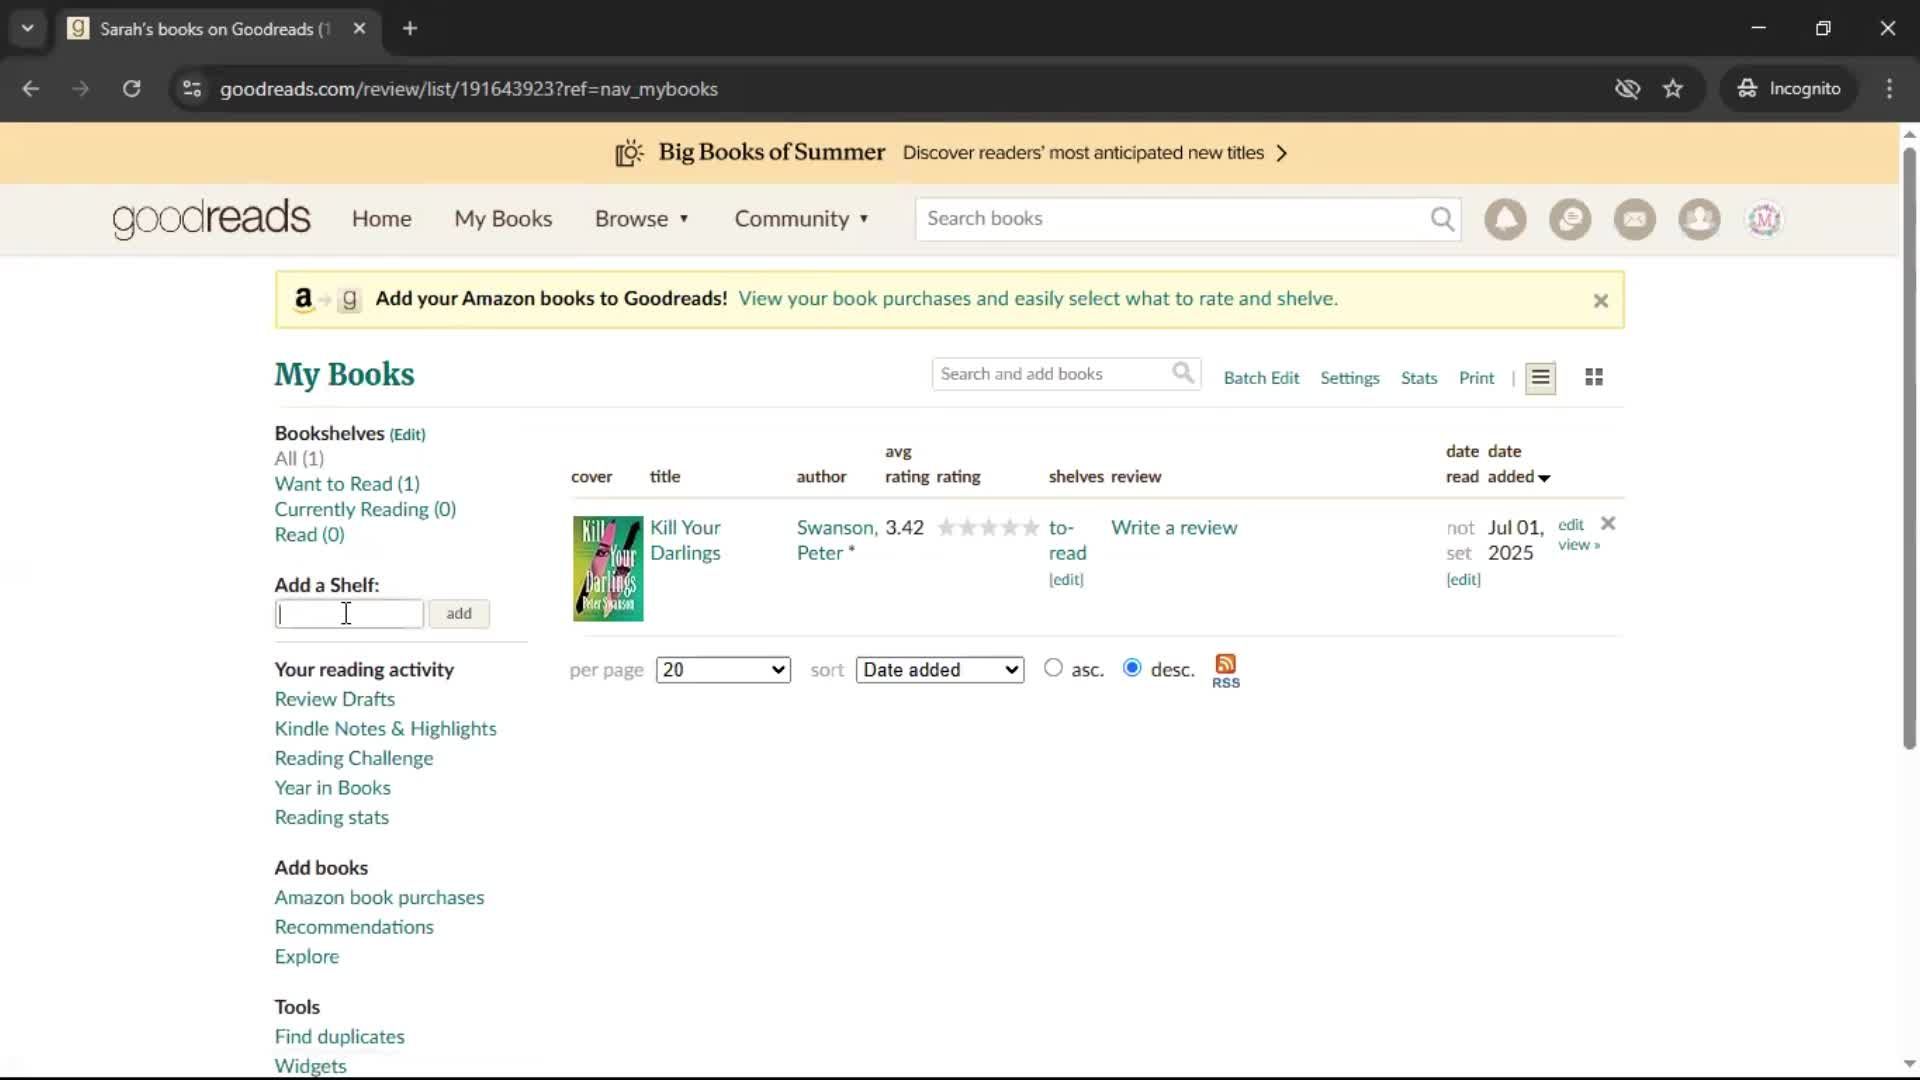Open the RSS feed icon
This screenshot has height=1080, width=1920.
click(1226, 670)
